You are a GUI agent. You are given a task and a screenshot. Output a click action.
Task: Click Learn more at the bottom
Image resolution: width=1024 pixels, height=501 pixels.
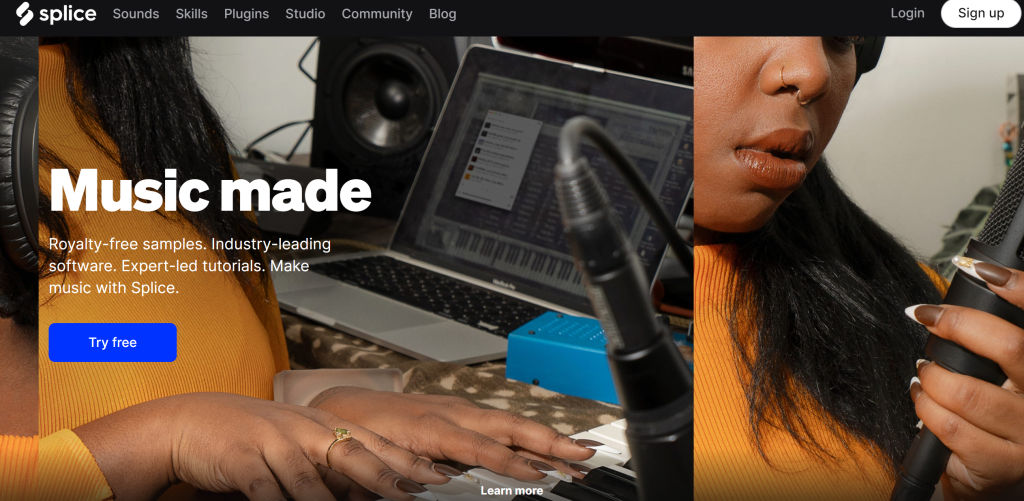[x=511, y=491]
